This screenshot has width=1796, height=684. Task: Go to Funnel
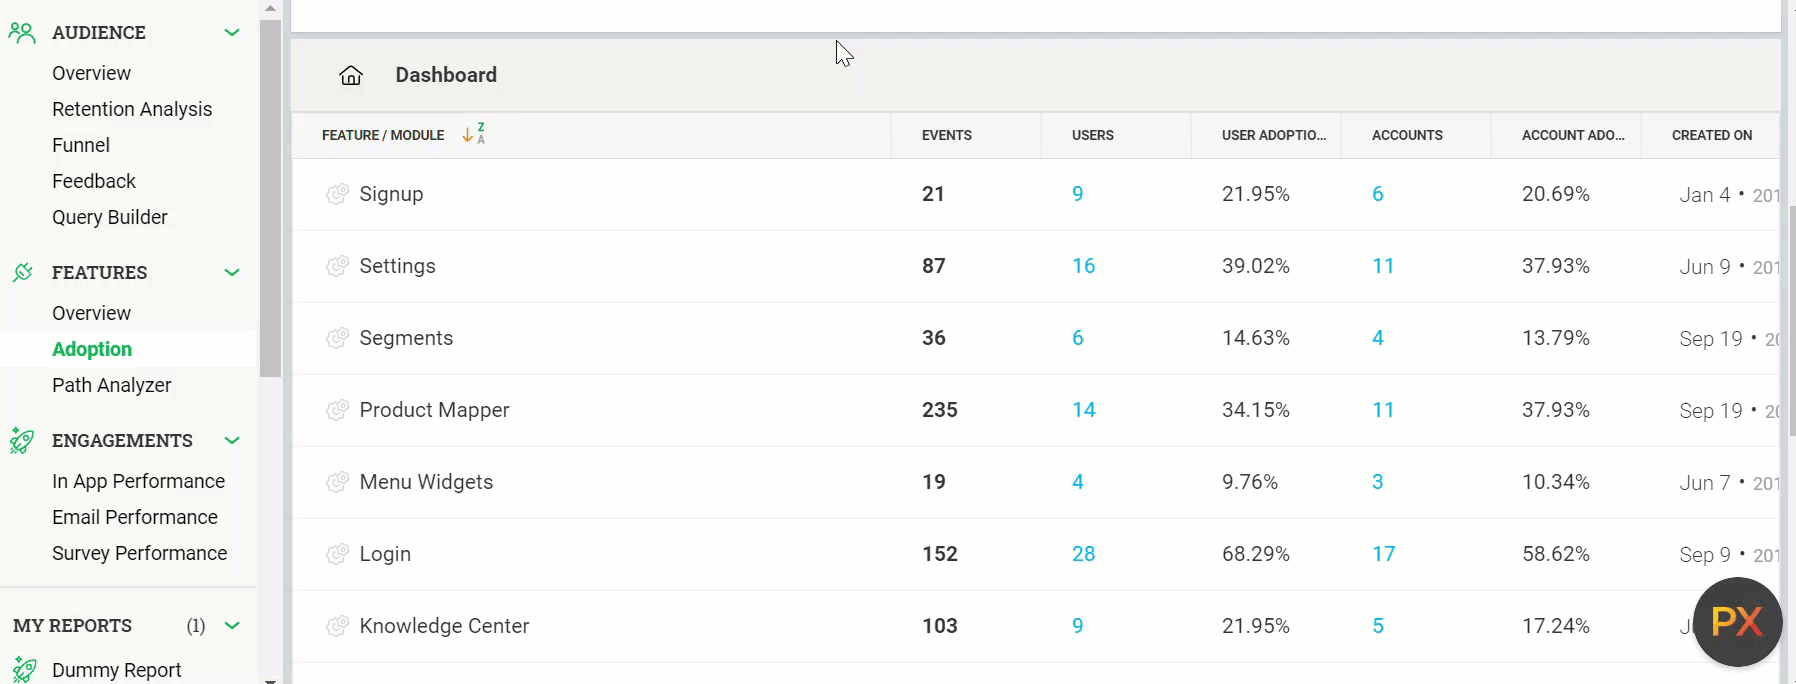point(81,145)
